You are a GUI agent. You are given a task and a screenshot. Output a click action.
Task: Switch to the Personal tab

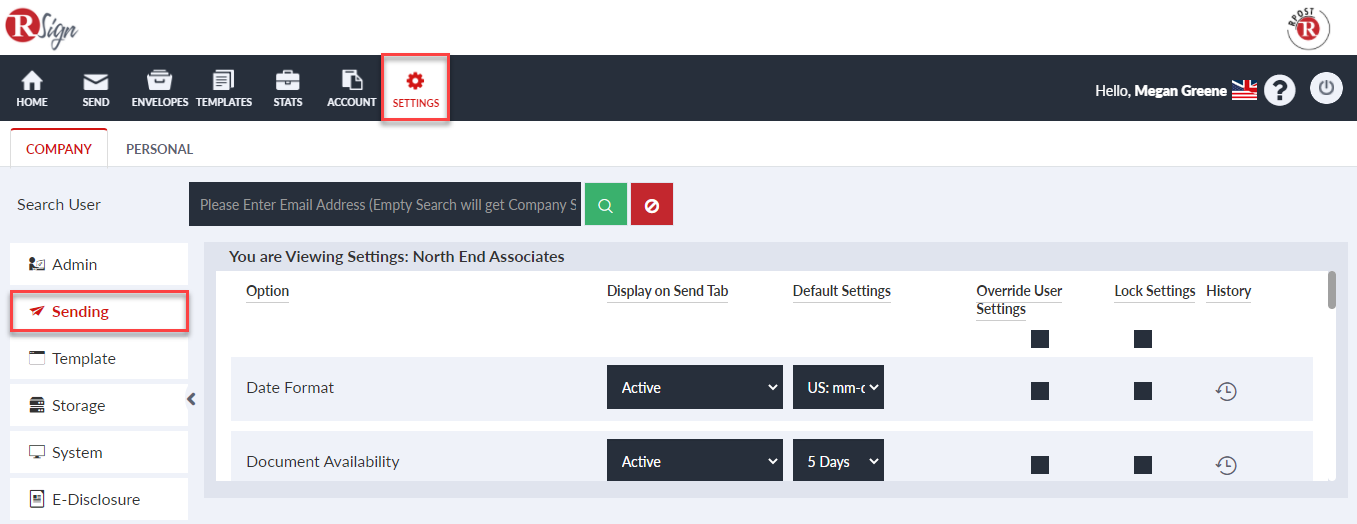159,149
